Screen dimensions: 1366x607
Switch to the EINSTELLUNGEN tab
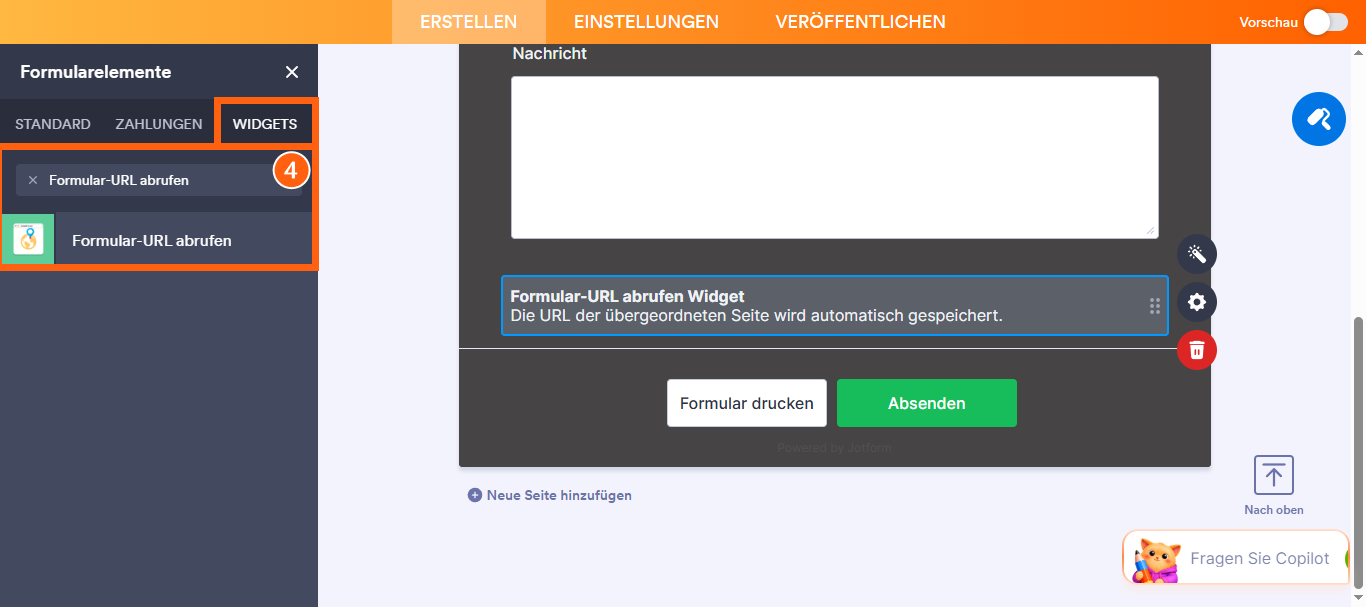coord(646,22)
